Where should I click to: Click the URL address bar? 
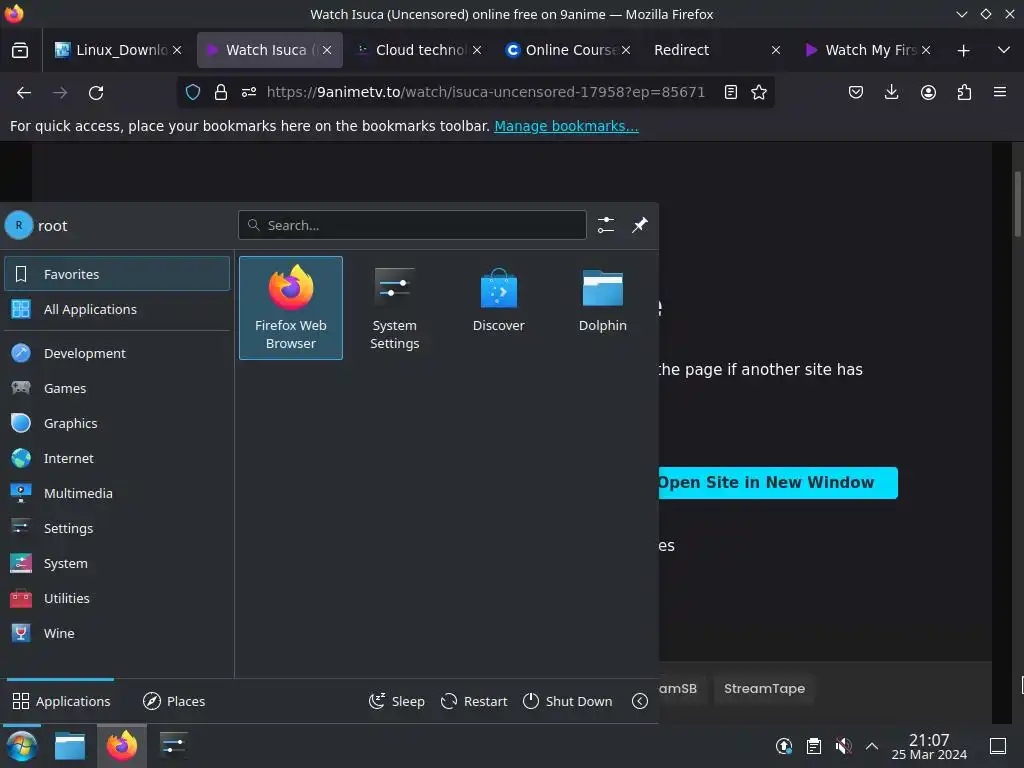coord(486,92)
